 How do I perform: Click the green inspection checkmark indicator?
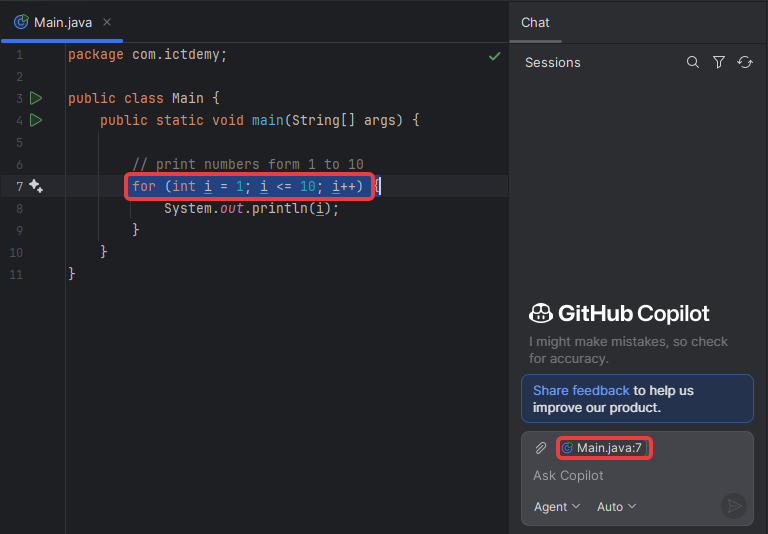tap(495, 56)
